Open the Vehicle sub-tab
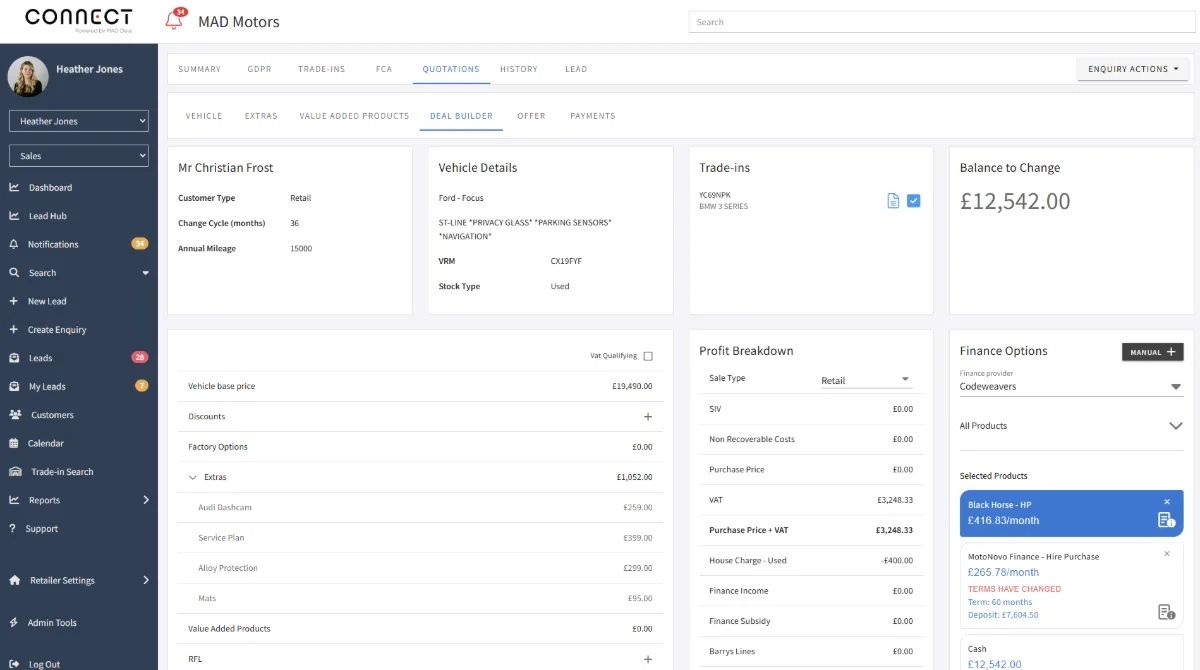 (x=204, y=116)
